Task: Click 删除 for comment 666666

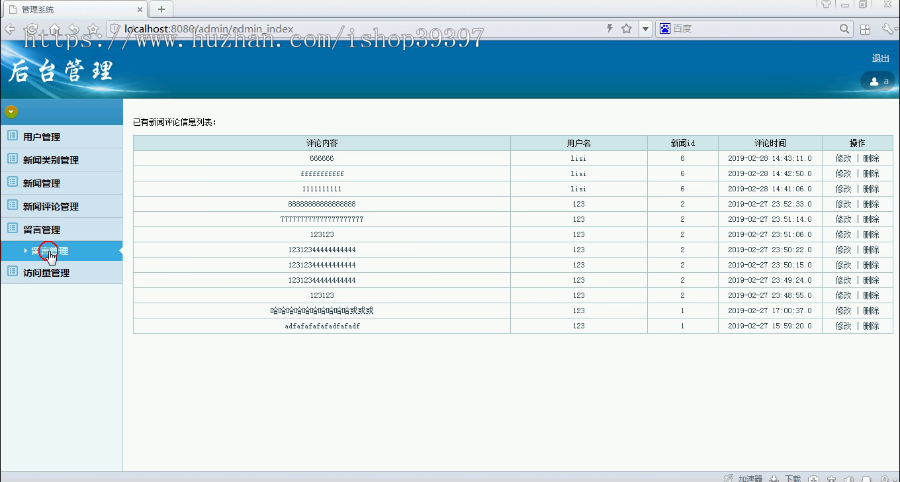Action: click(x=871, y=158)
